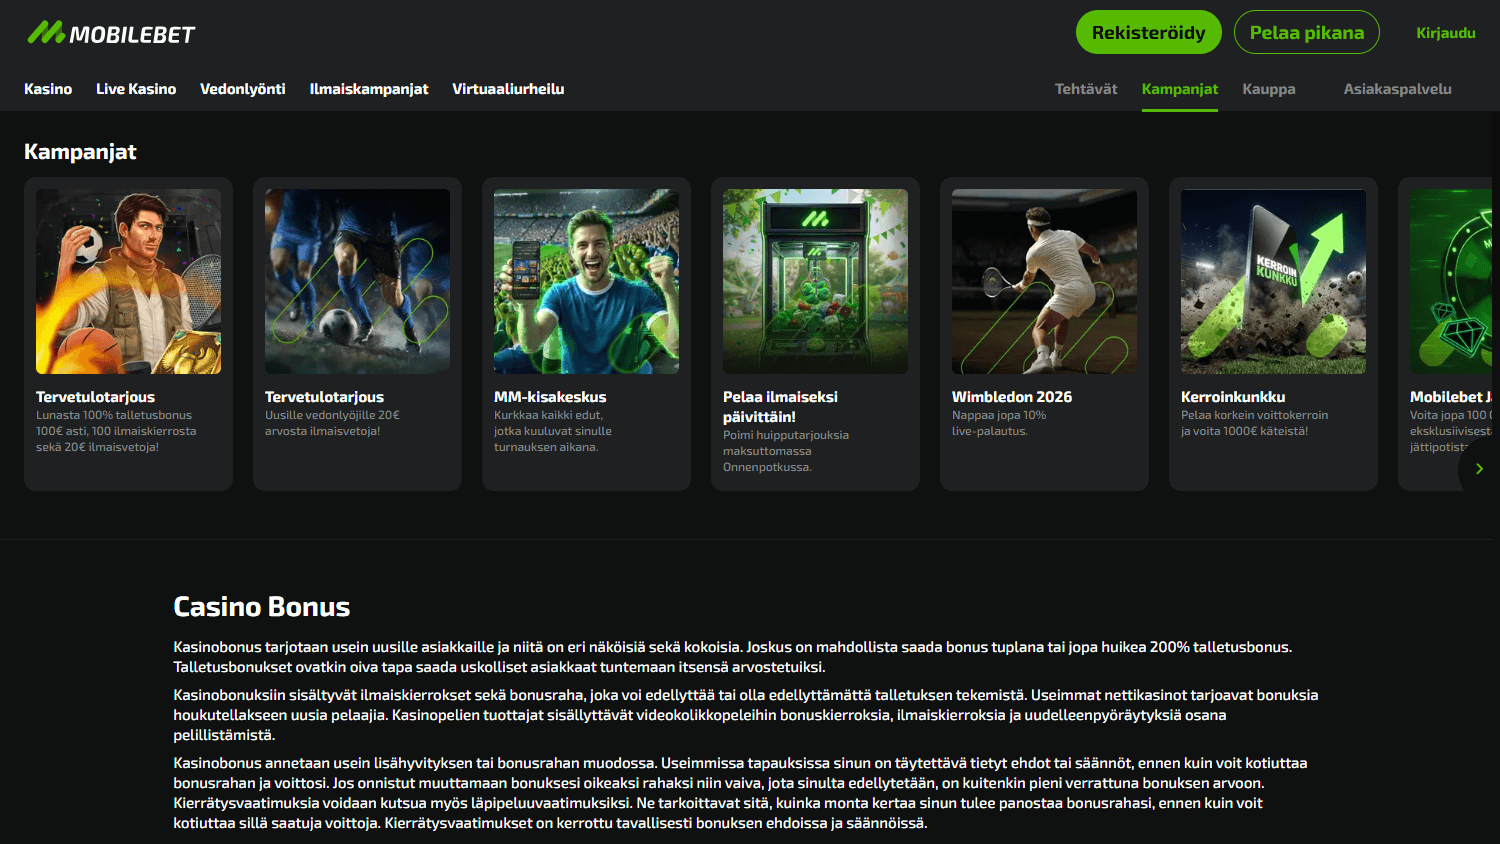Go to Live Kasino section
The image size is (1500, 844).
[136, 89]
